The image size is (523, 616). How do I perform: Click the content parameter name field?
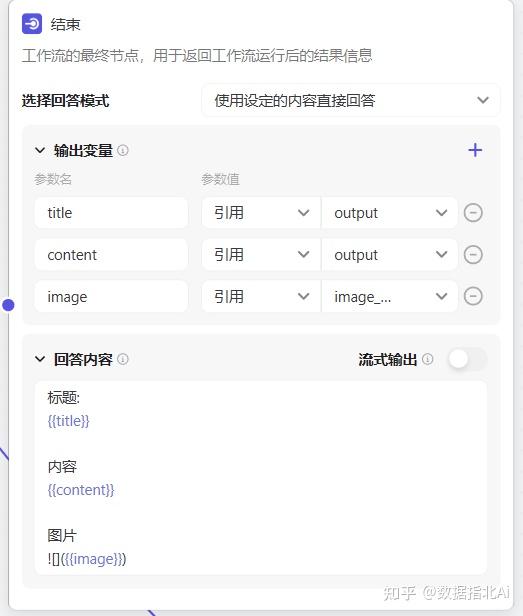[111, 255]
